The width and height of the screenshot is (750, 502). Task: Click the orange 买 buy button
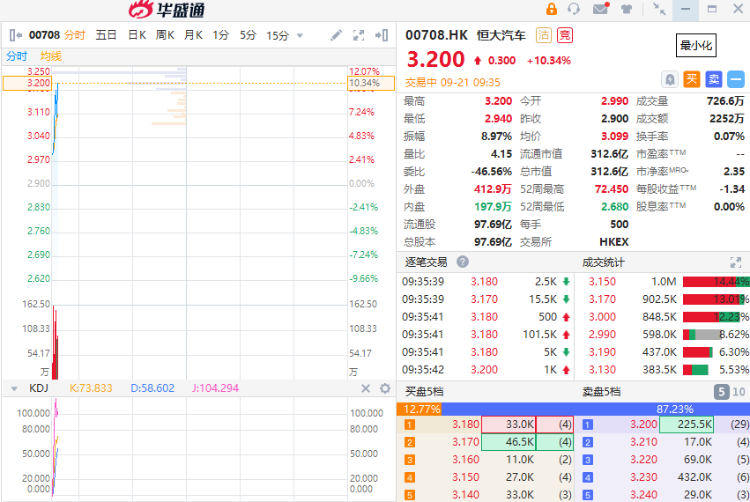coord(692,79)
